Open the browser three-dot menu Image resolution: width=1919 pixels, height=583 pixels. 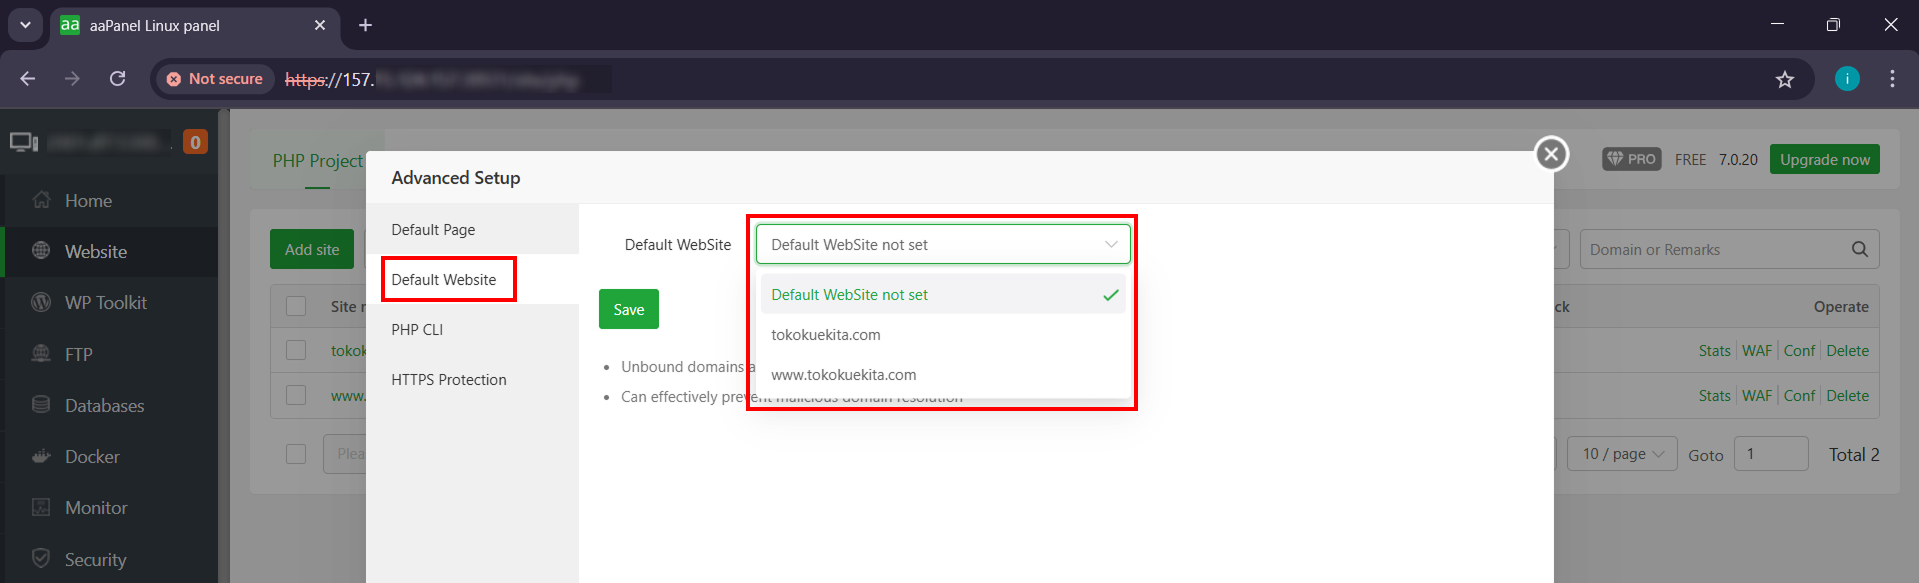1892,78
